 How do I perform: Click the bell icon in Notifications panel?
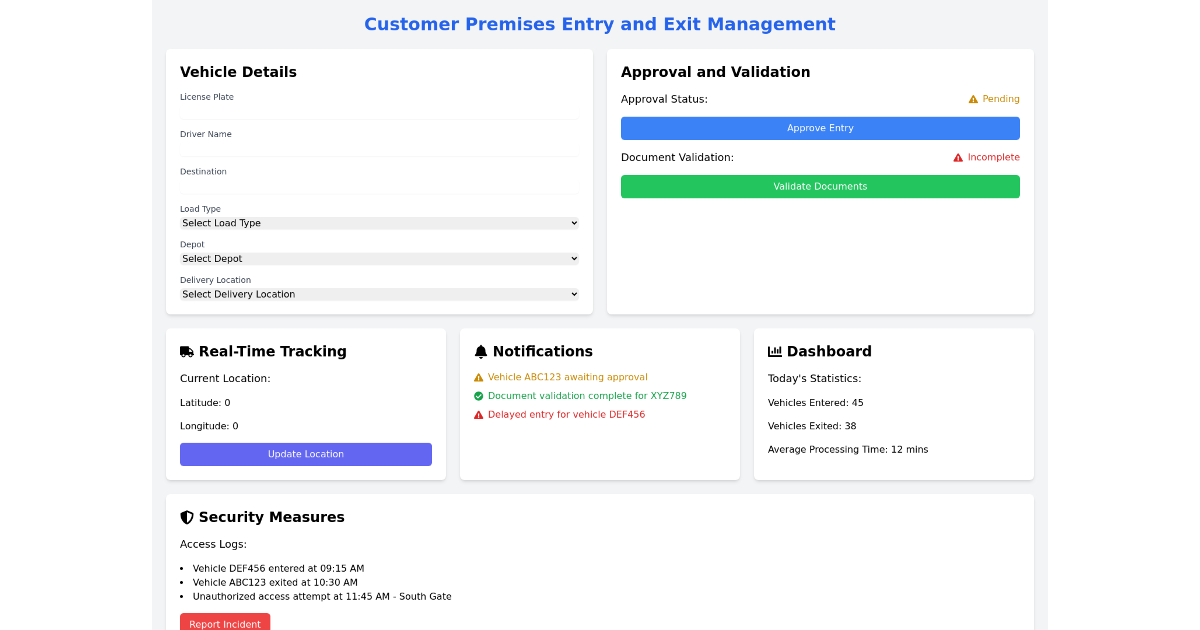(481, 351)
